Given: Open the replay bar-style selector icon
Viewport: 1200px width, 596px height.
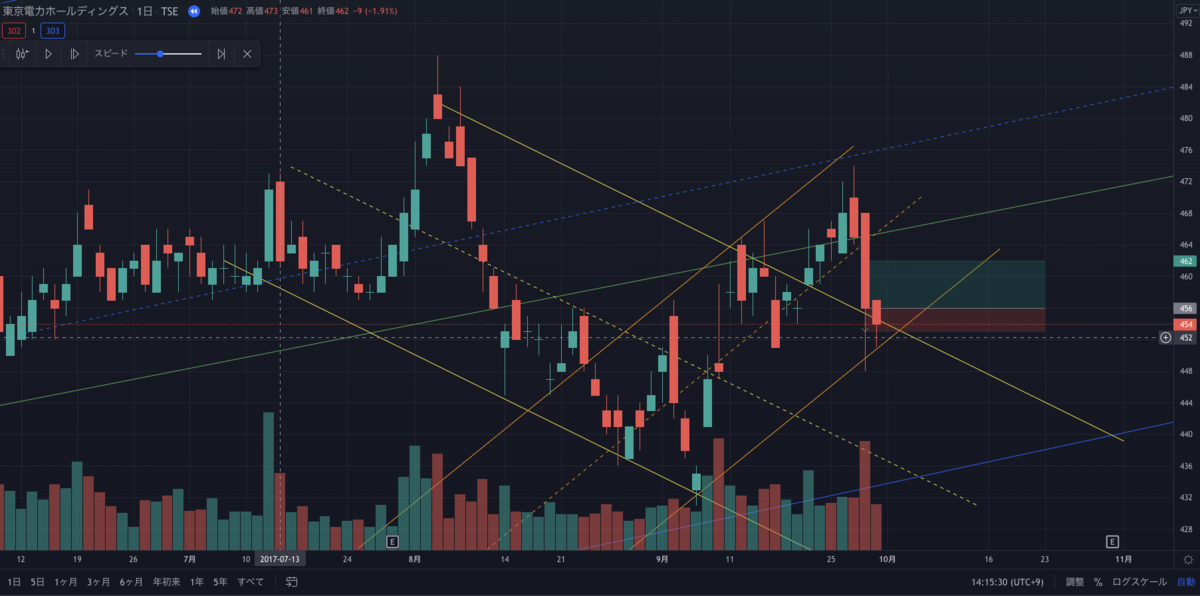Looking at the screenshot, I should click(22, 54).
